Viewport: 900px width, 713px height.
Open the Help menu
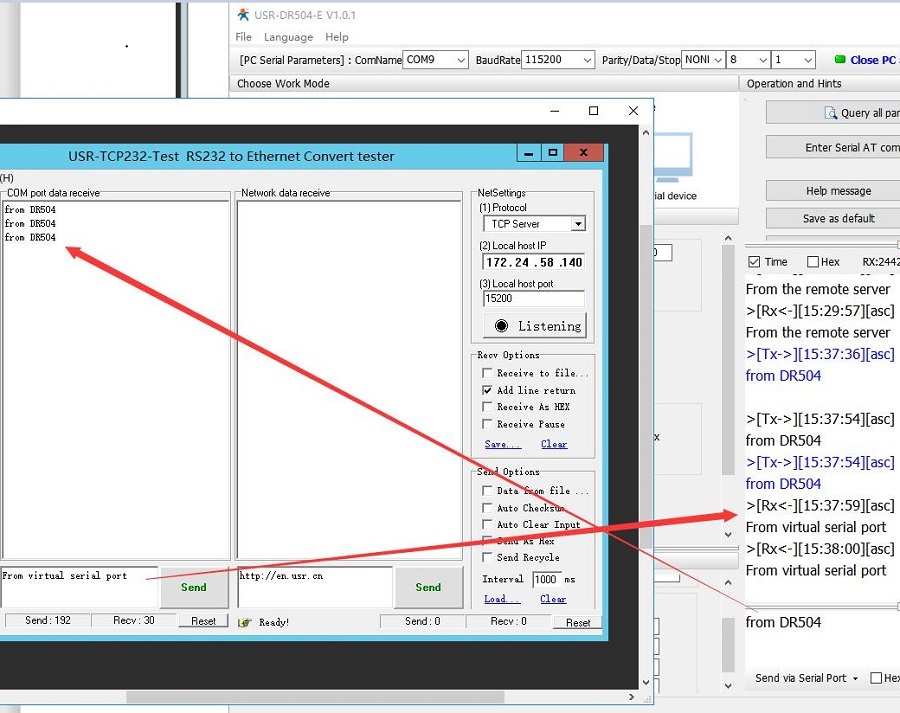pyautogui.click(x=337, y=37)
